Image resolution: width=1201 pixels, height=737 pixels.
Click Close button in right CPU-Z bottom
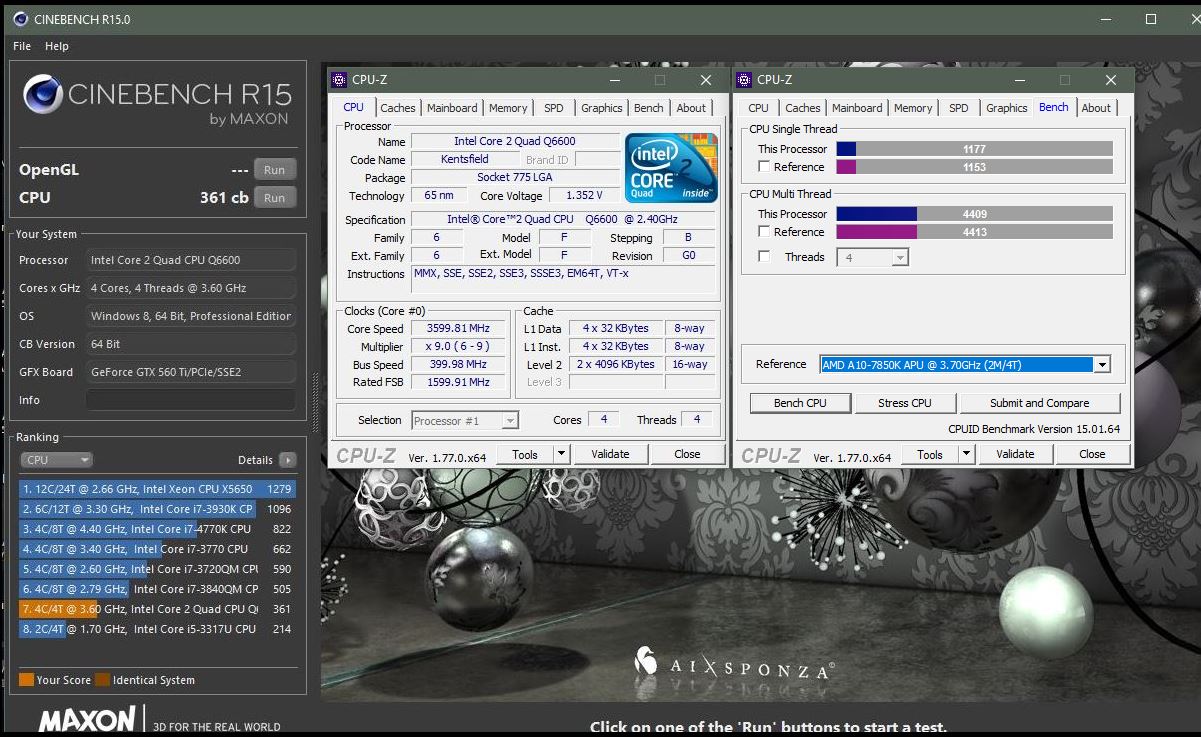(1092, 454)
